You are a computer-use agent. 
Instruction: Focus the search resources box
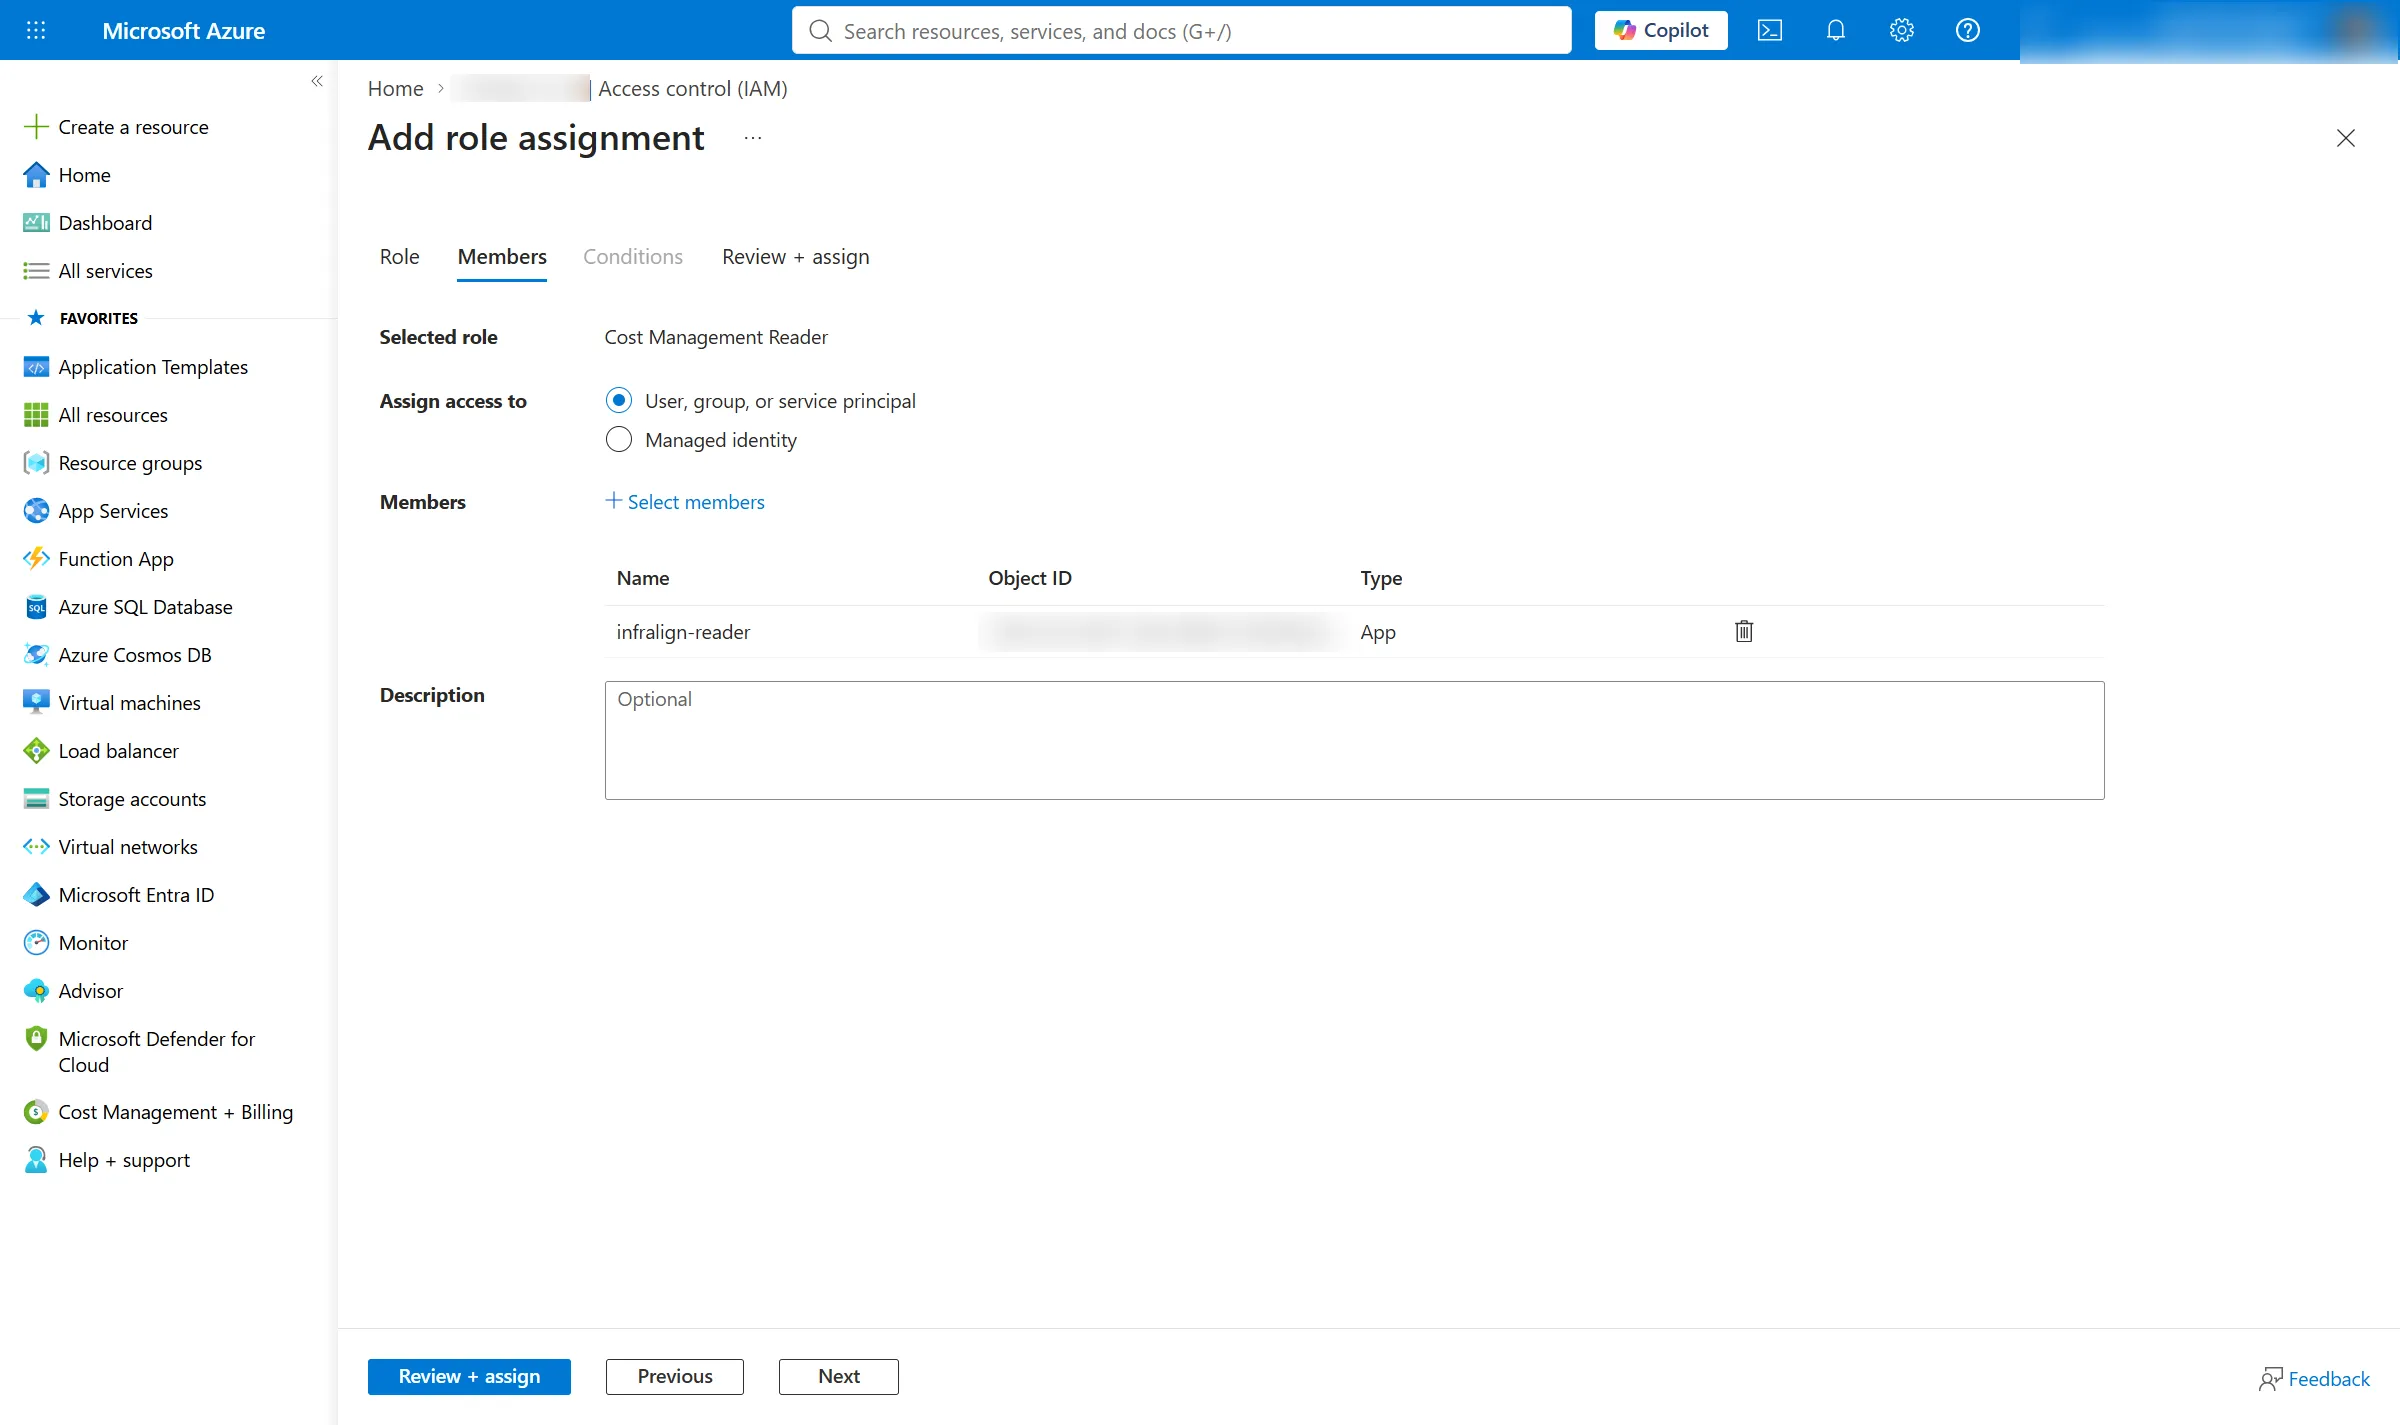1182,31
